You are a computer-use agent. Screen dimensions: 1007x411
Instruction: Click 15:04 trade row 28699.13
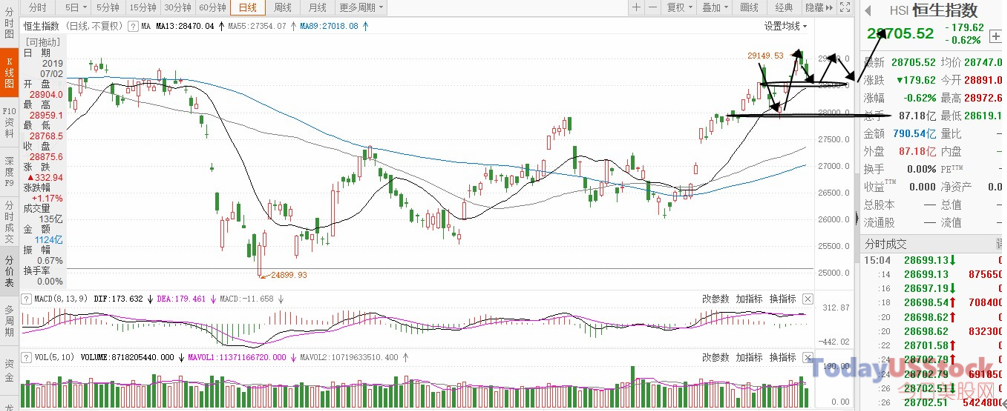pos(933,260)
